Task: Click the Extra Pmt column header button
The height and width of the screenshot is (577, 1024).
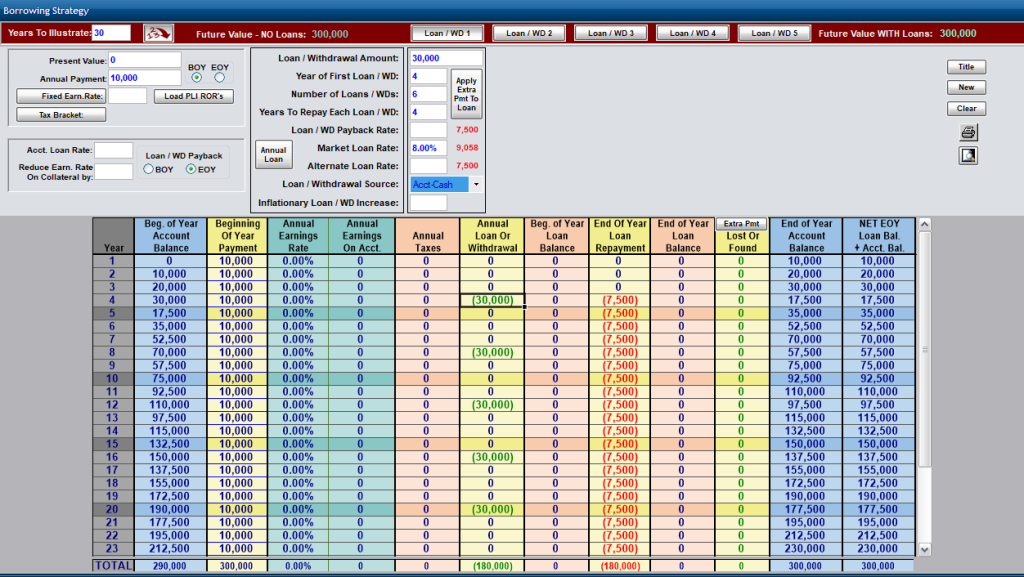Action: coord(741,224)
